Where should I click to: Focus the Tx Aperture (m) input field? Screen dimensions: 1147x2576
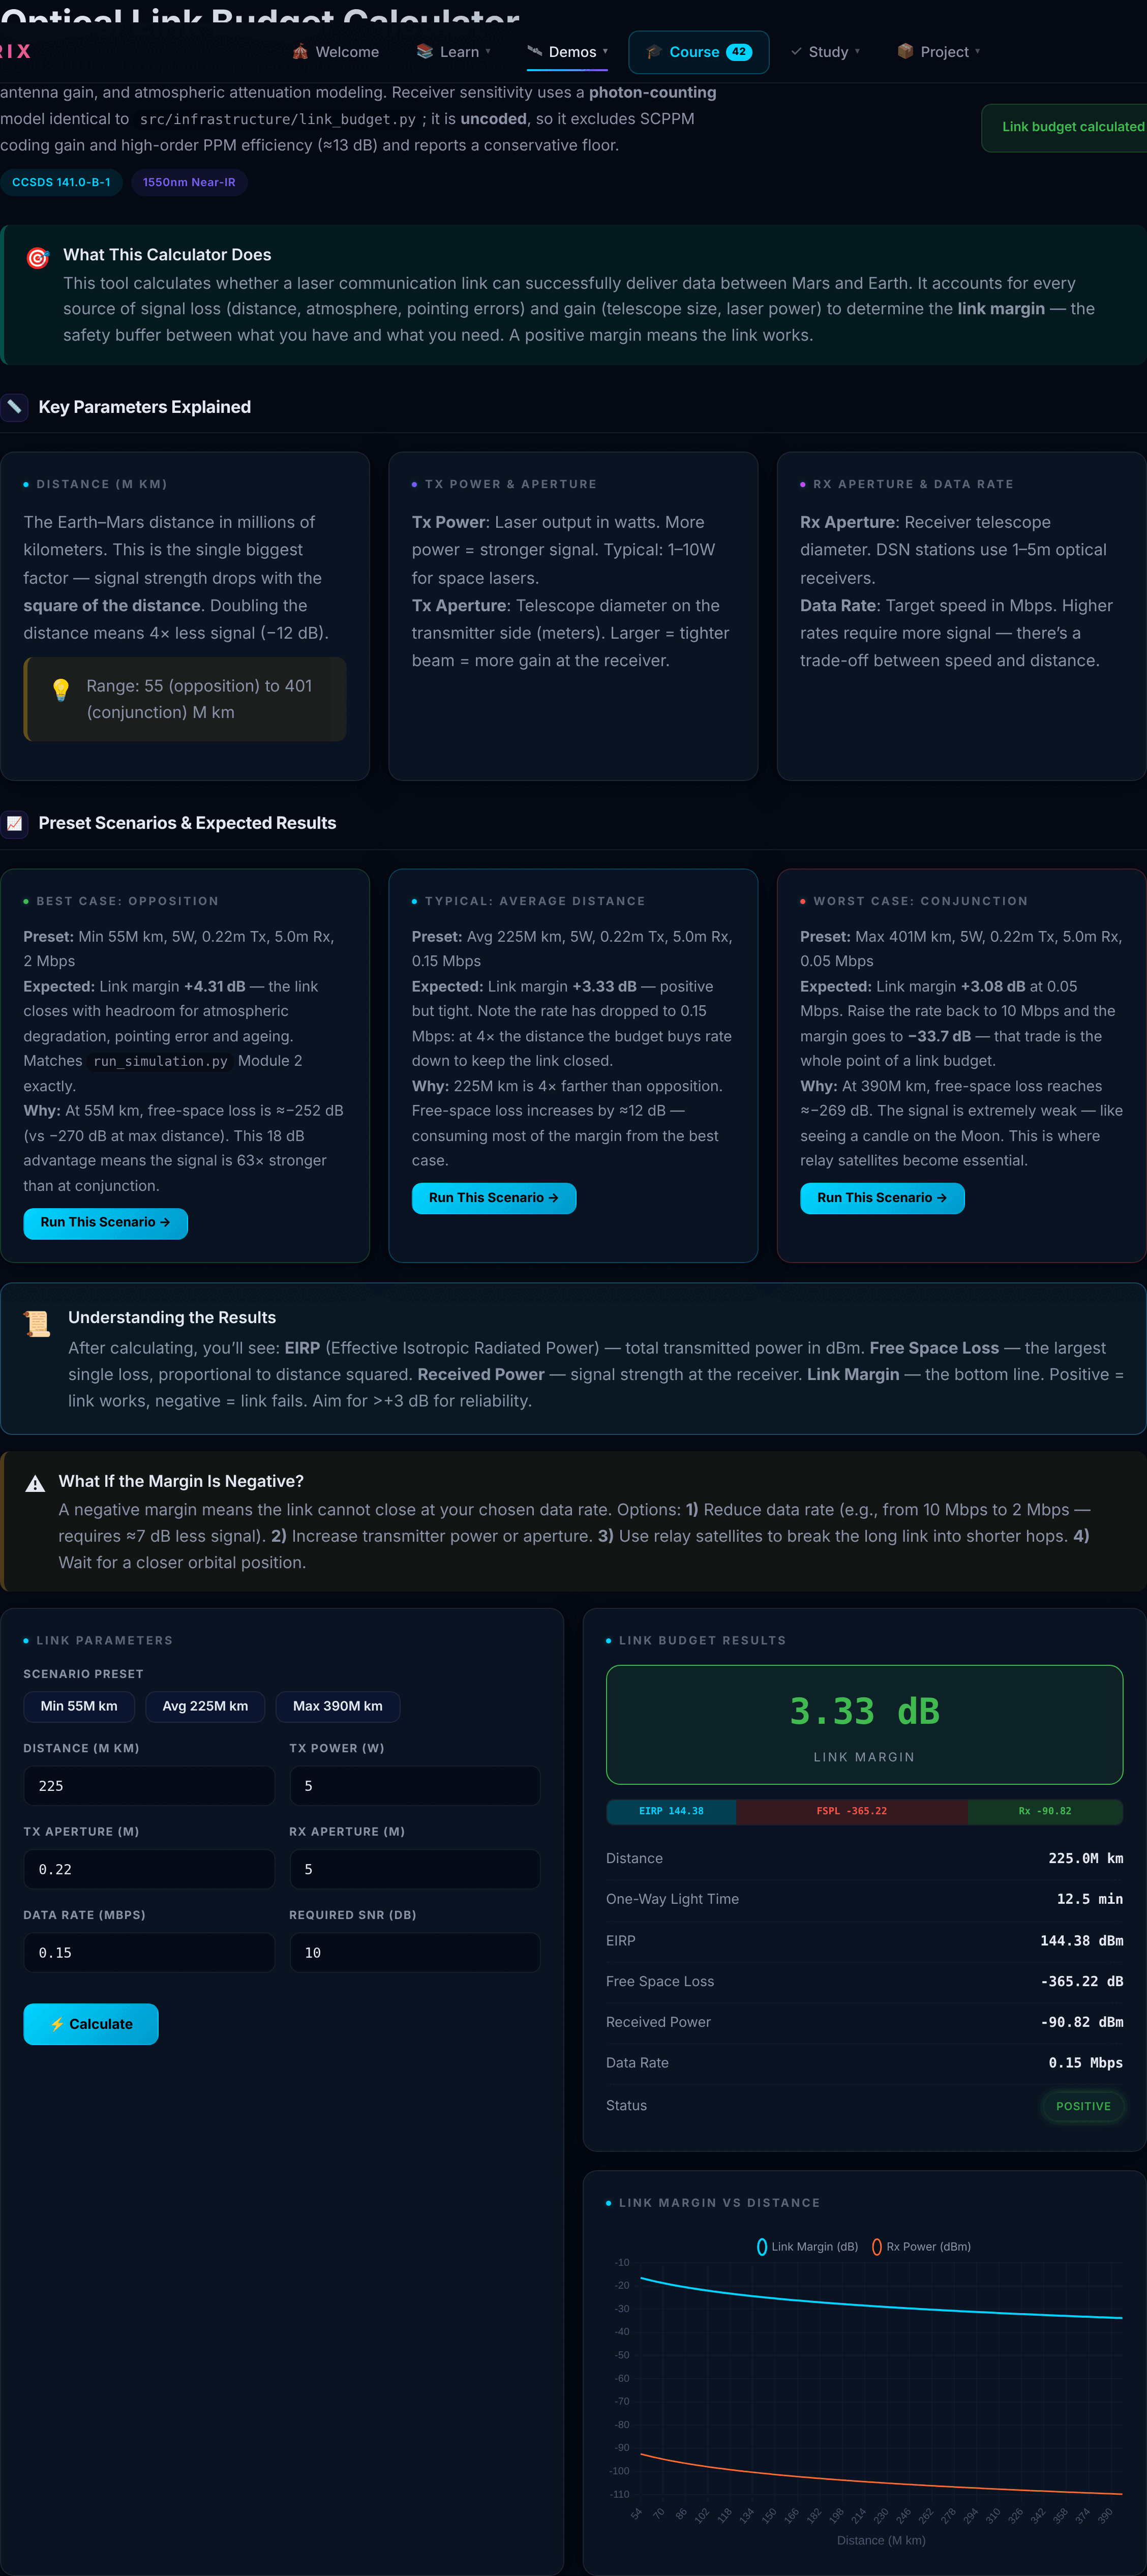click(x=149, y=1869)
